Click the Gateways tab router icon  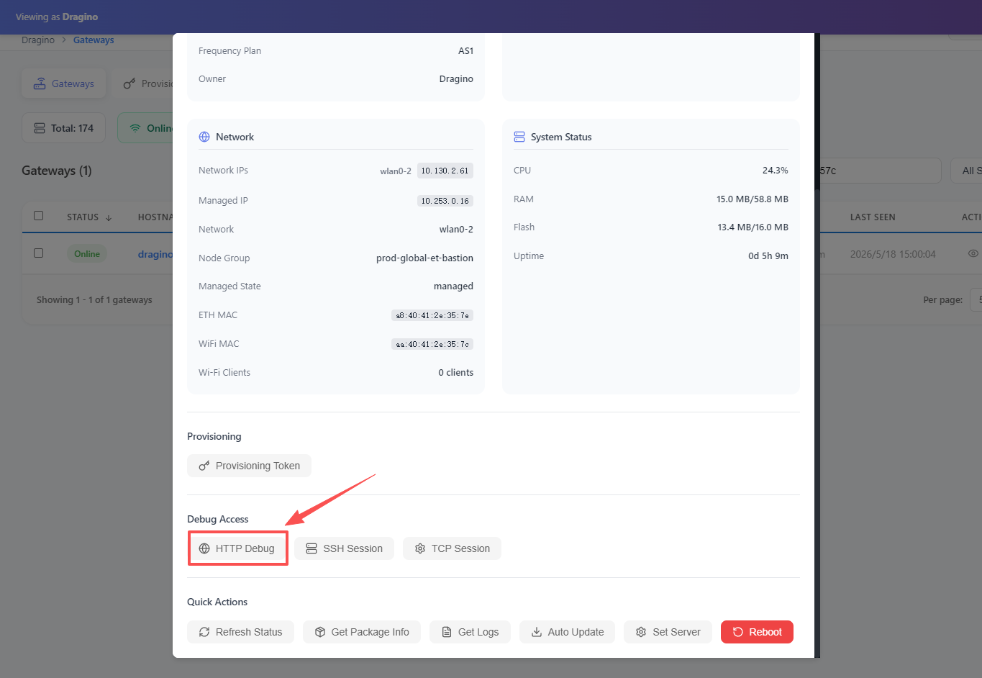[x=39, y=83]
